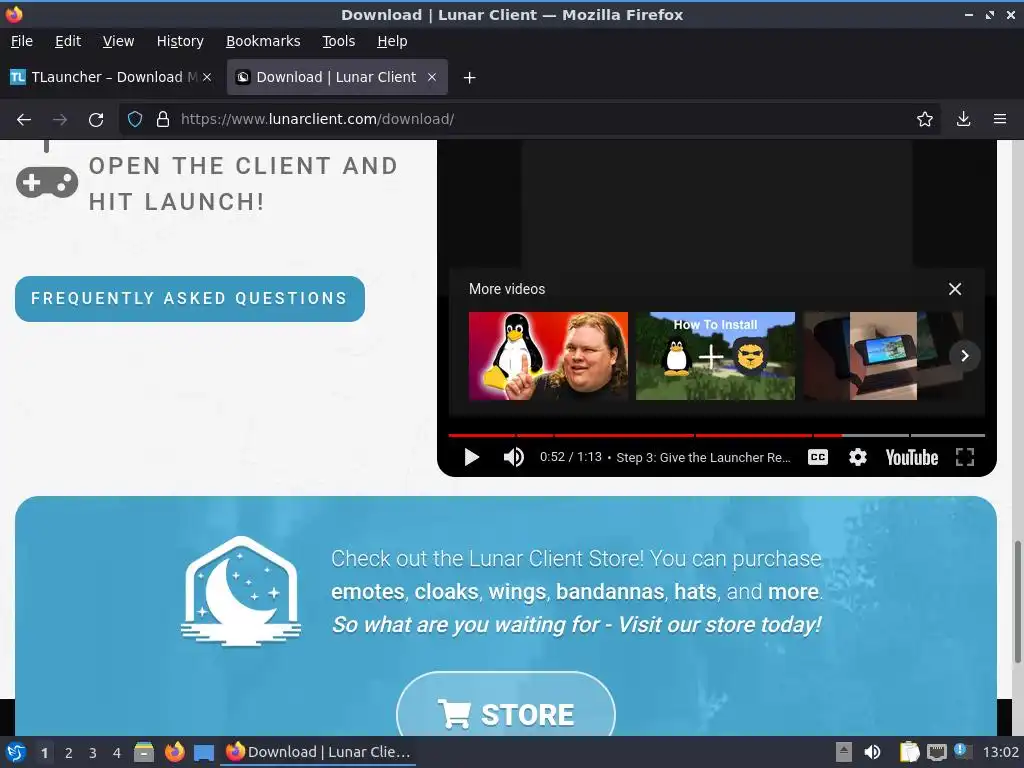1024x768 pixels.
Task: Launch the file manager from the taskbar
Action: (x=144, y=752)
